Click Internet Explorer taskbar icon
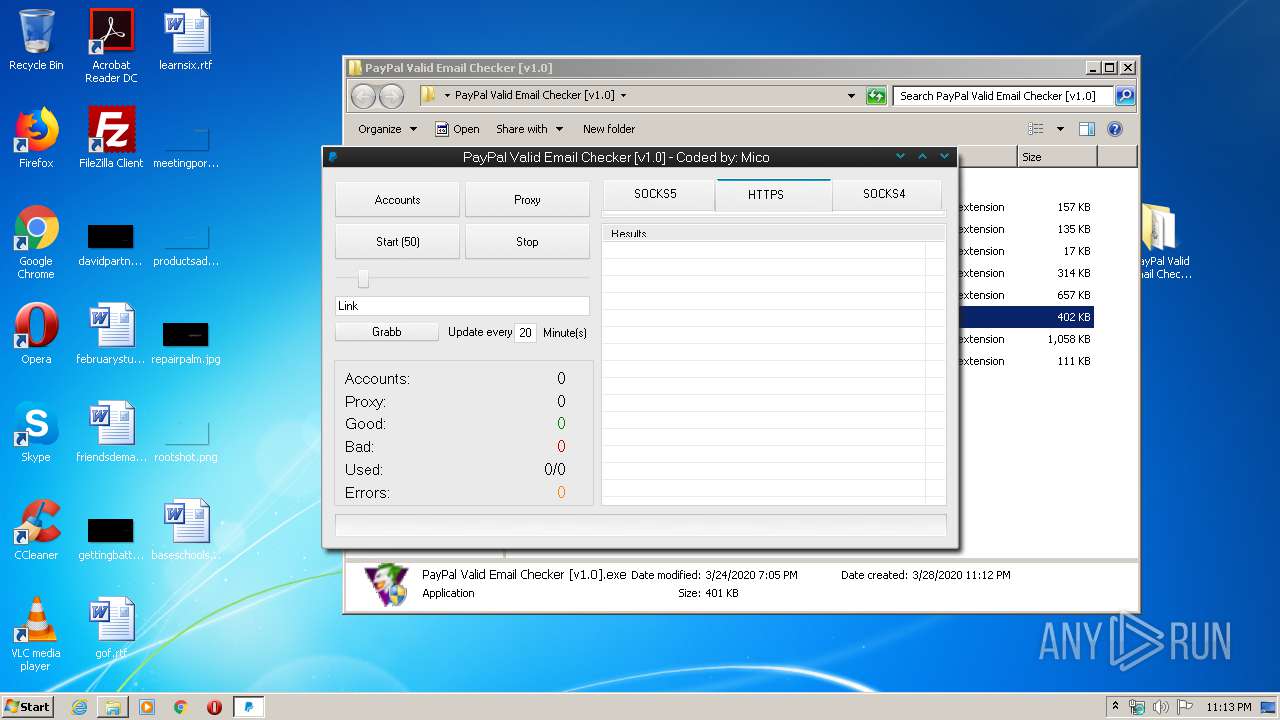Image resolution: width=1280 pixels, height=720 pixels. tap(79, 707)
